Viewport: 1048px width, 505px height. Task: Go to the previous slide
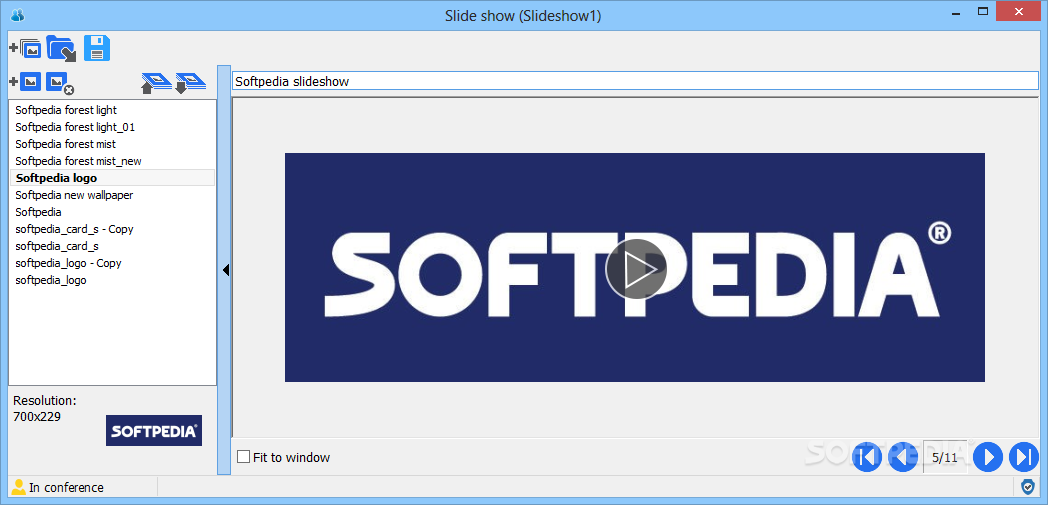point(902,457)
